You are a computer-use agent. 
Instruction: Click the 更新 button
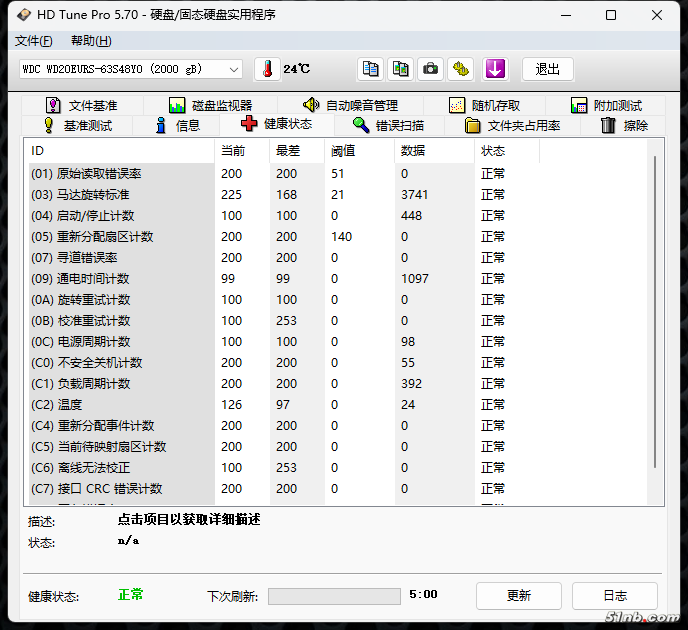point(518,595)
